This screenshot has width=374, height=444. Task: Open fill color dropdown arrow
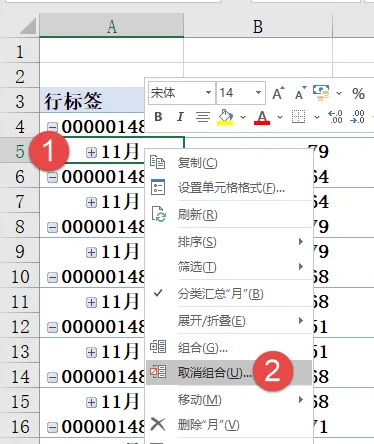pyautogui.click(x=243, y=117)
